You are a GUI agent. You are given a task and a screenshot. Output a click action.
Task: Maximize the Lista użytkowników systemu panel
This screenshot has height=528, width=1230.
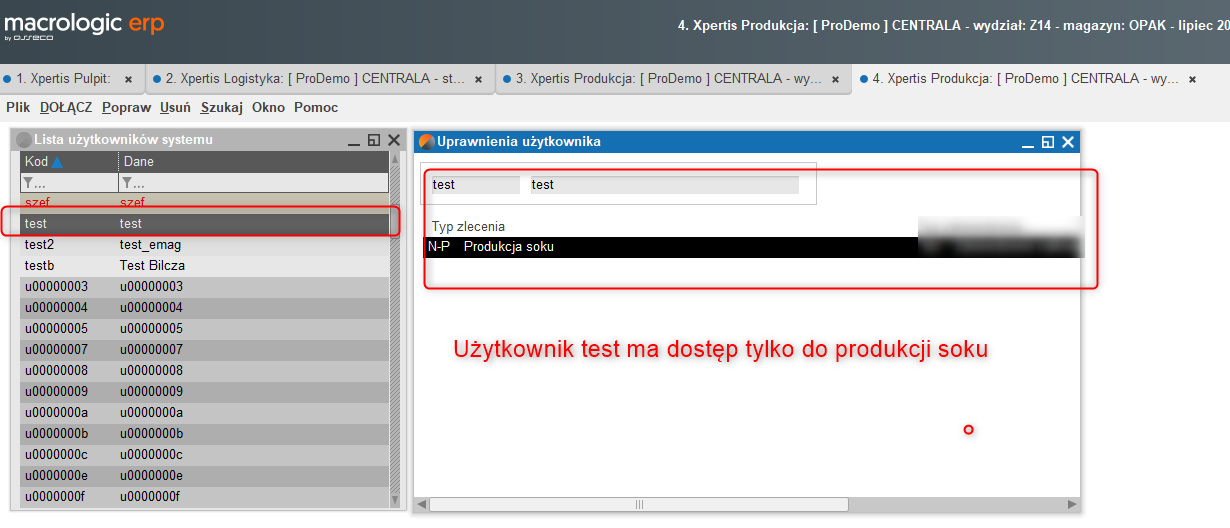[x=374, y=141]
